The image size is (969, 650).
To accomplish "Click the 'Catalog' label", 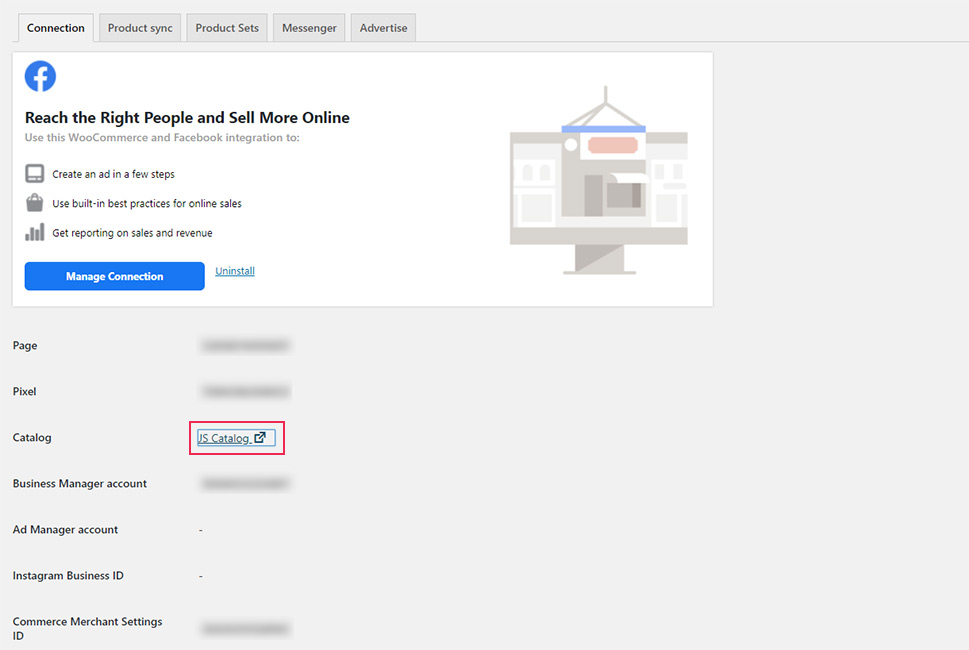I will tap(32, 437).
